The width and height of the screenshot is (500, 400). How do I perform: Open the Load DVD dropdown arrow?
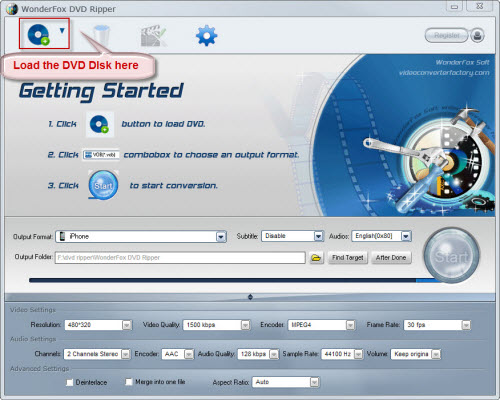(x=62, y=31)
